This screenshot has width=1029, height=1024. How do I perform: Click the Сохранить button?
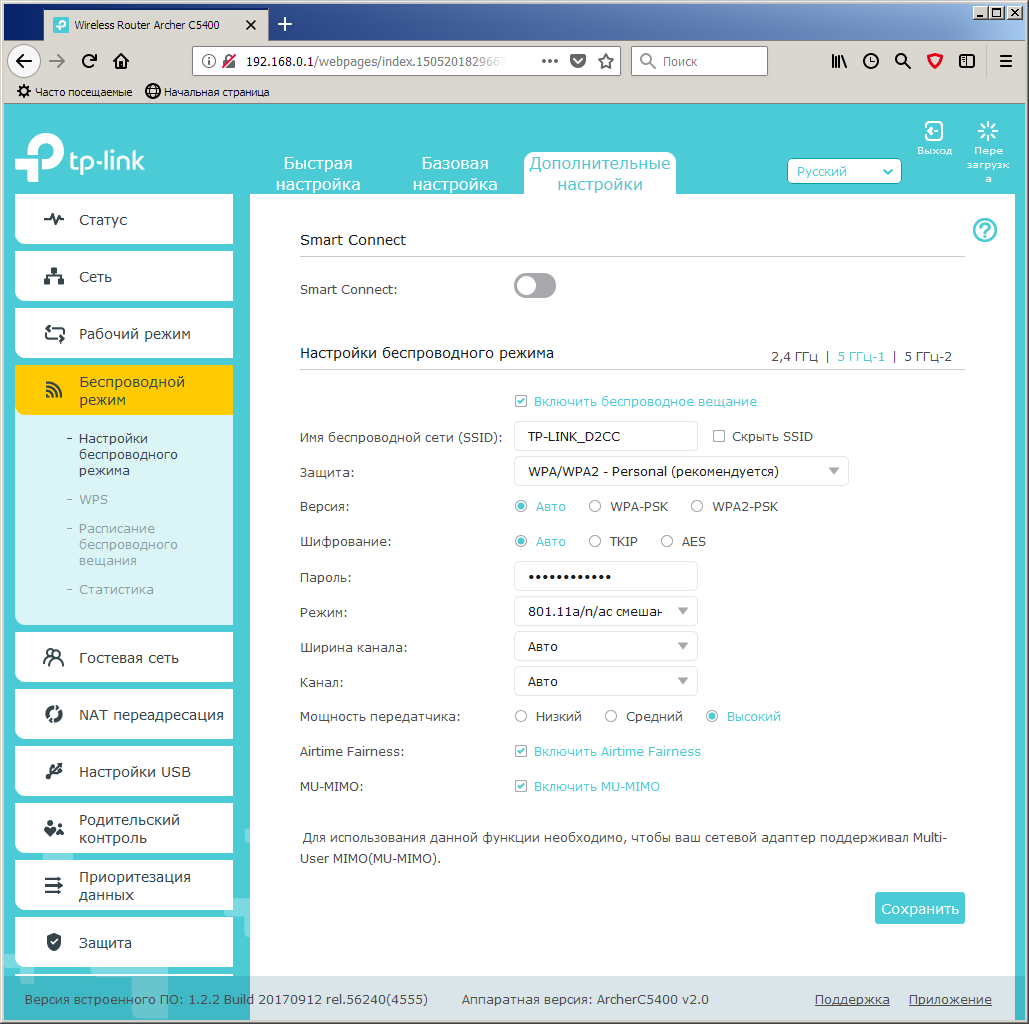pyautogui.click(x=919, y=908)
